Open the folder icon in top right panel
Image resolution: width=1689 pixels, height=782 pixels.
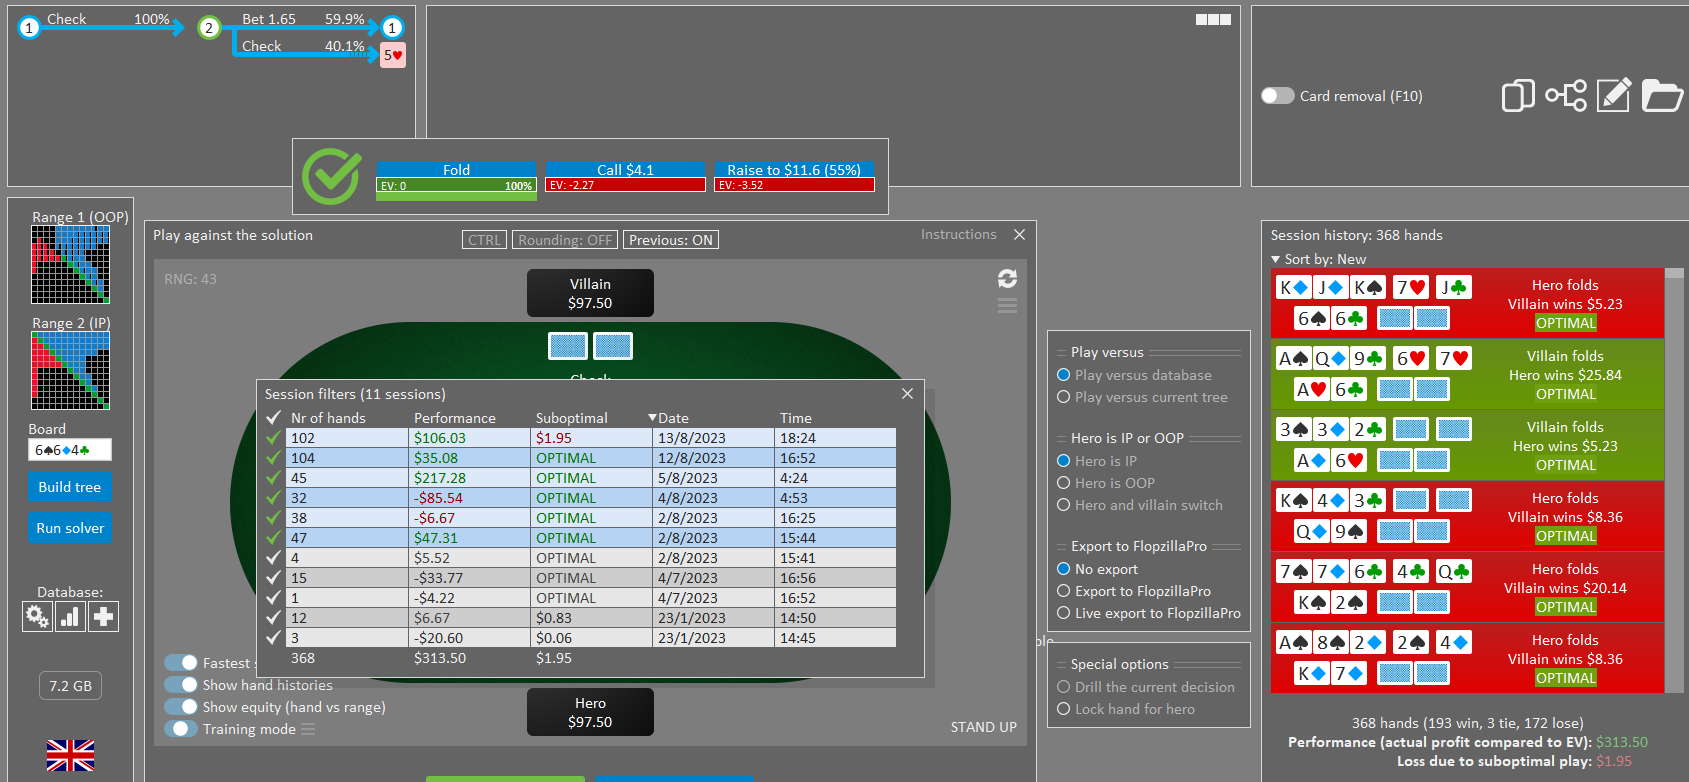coord(1662,96)
